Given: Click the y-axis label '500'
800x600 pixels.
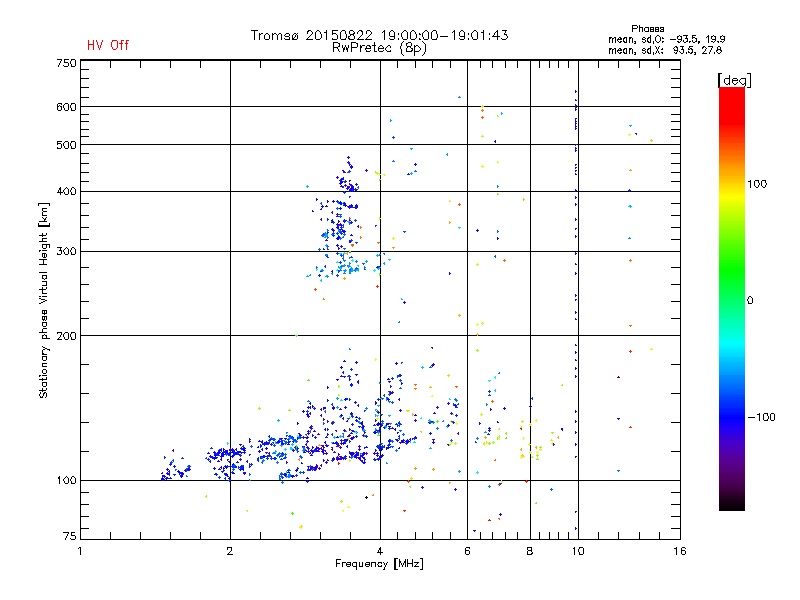Looking at the screenshot, I should pyautogui.click(x=66, y=145).
